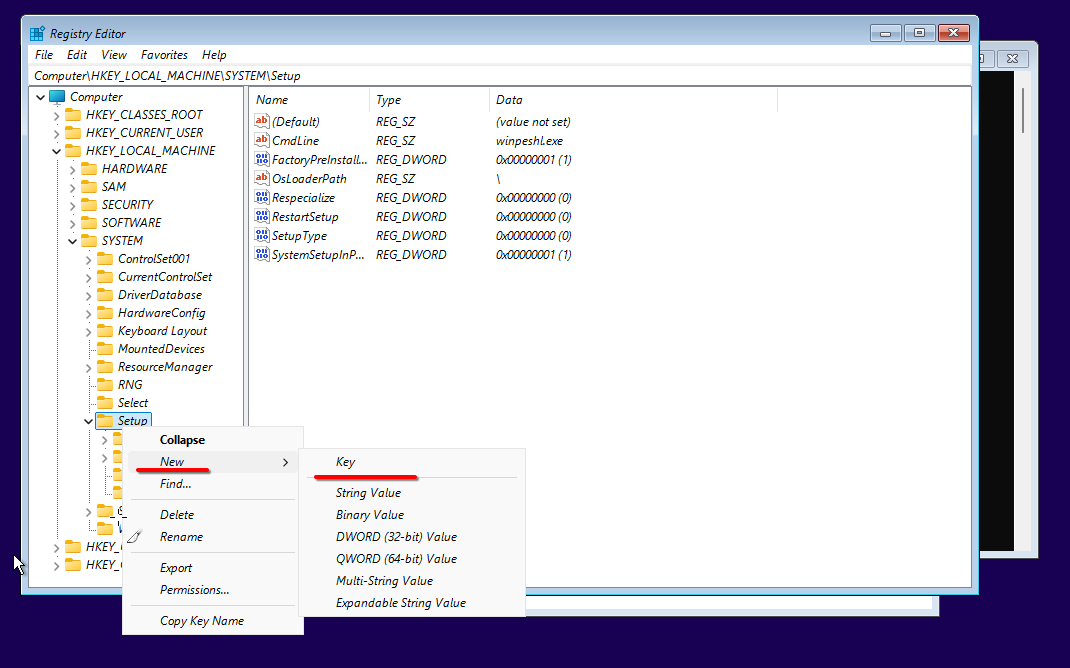
Task: Open the Help menu
Action: tap(214, 55)
